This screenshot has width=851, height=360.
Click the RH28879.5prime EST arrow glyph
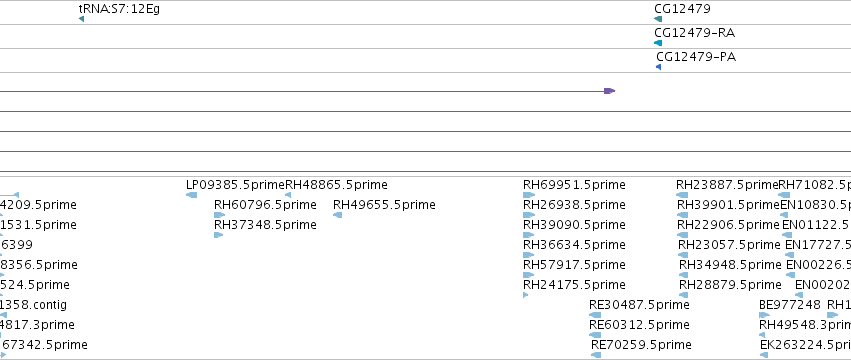[684, 295]
